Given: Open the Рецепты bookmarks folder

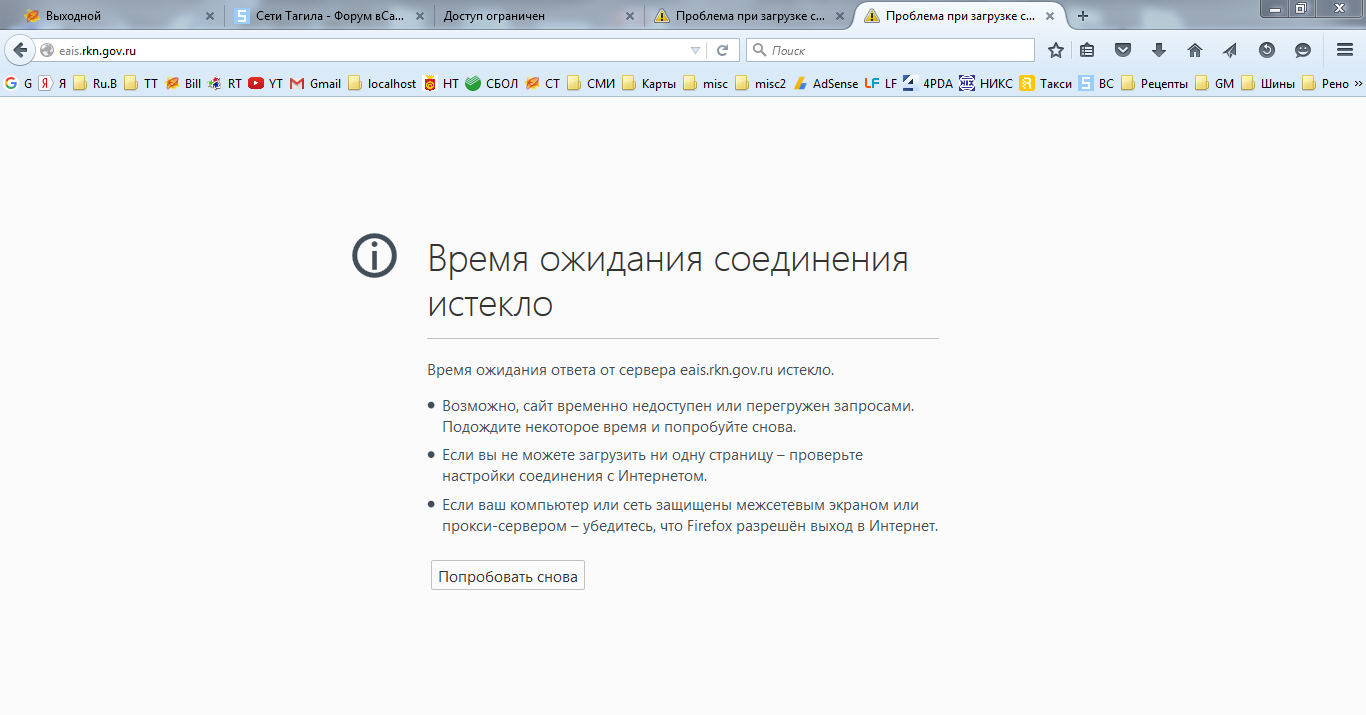Looking at the screenshot, I should pos(1155,84).
